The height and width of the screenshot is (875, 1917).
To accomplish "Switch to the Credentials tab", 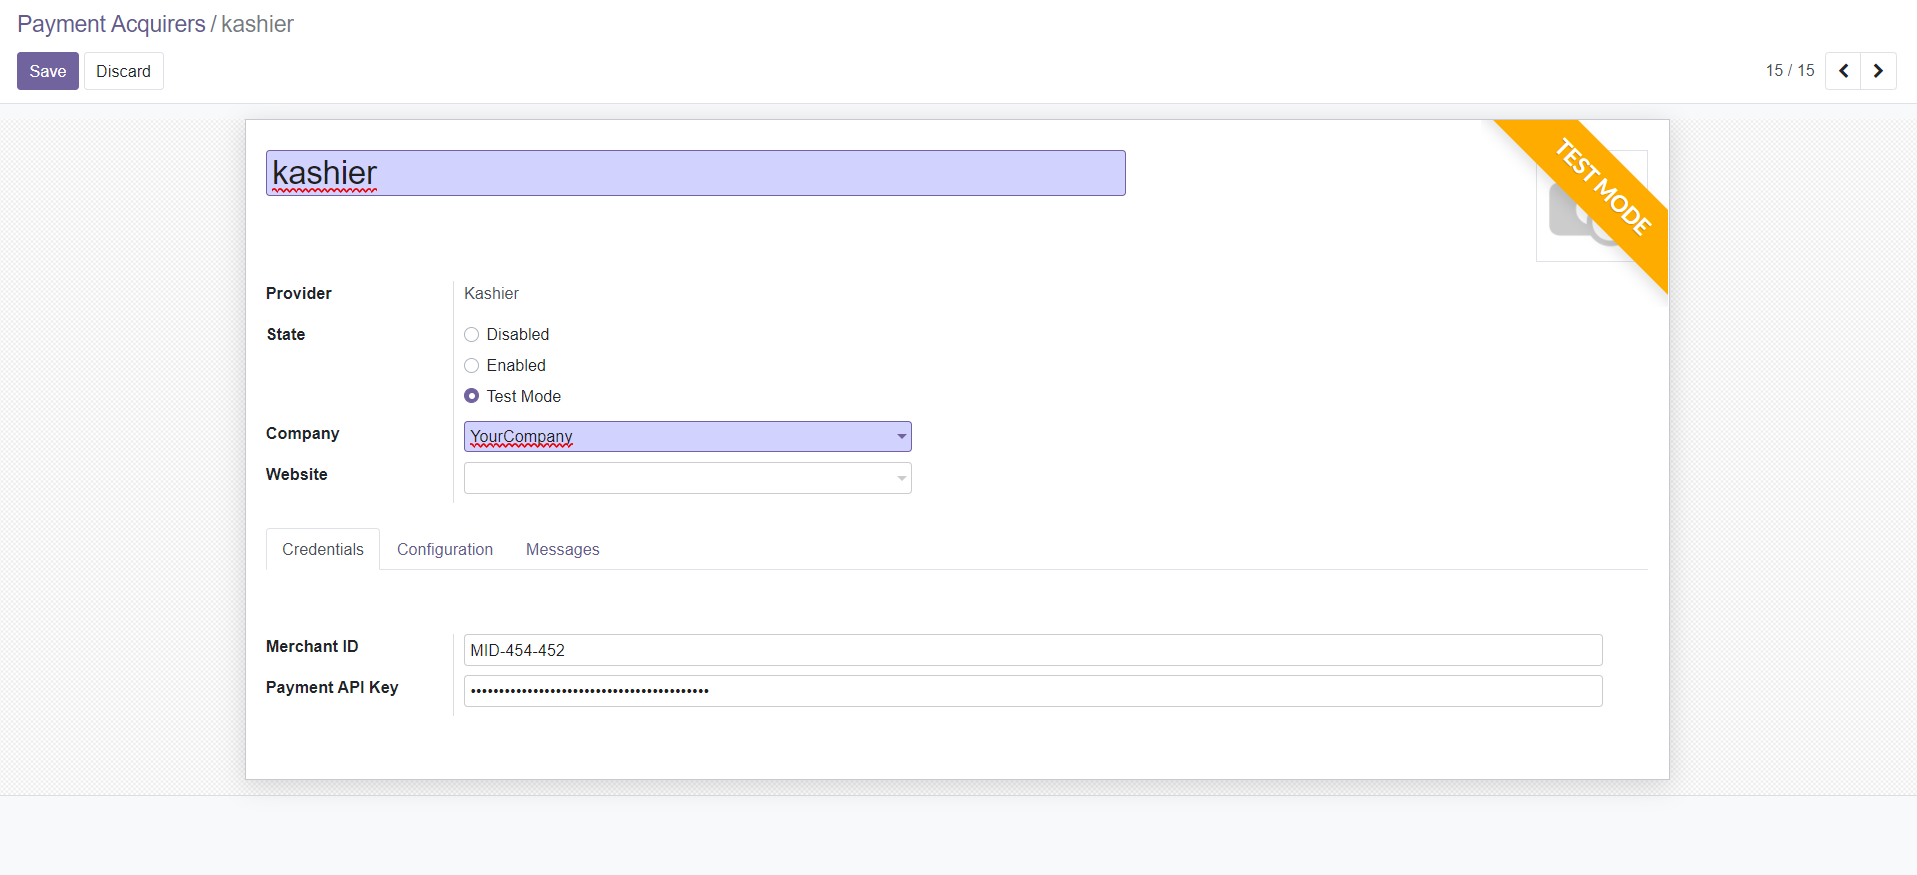I will tap(323, 550).
